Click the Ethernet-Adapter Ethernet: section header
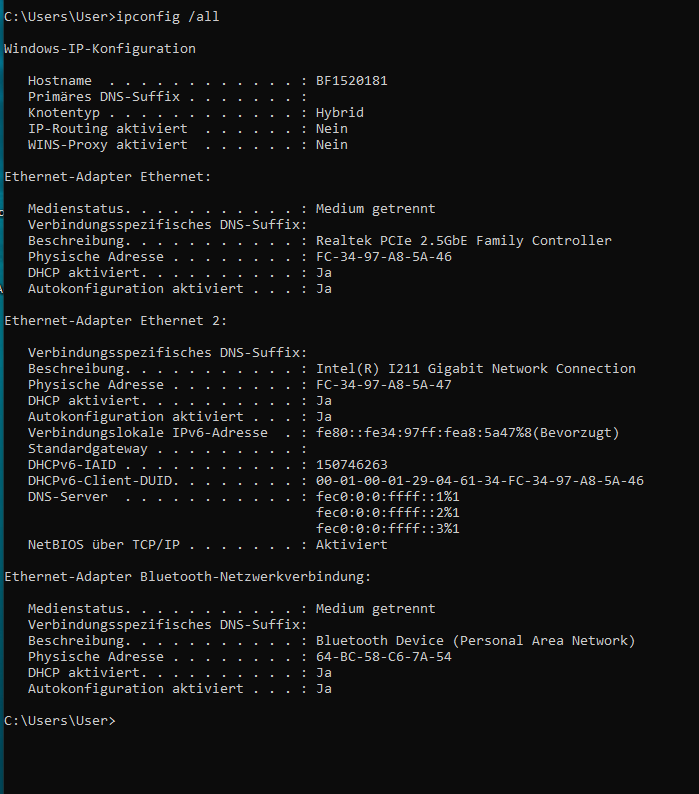Viewport: 699px width, 794px height. 107,177
